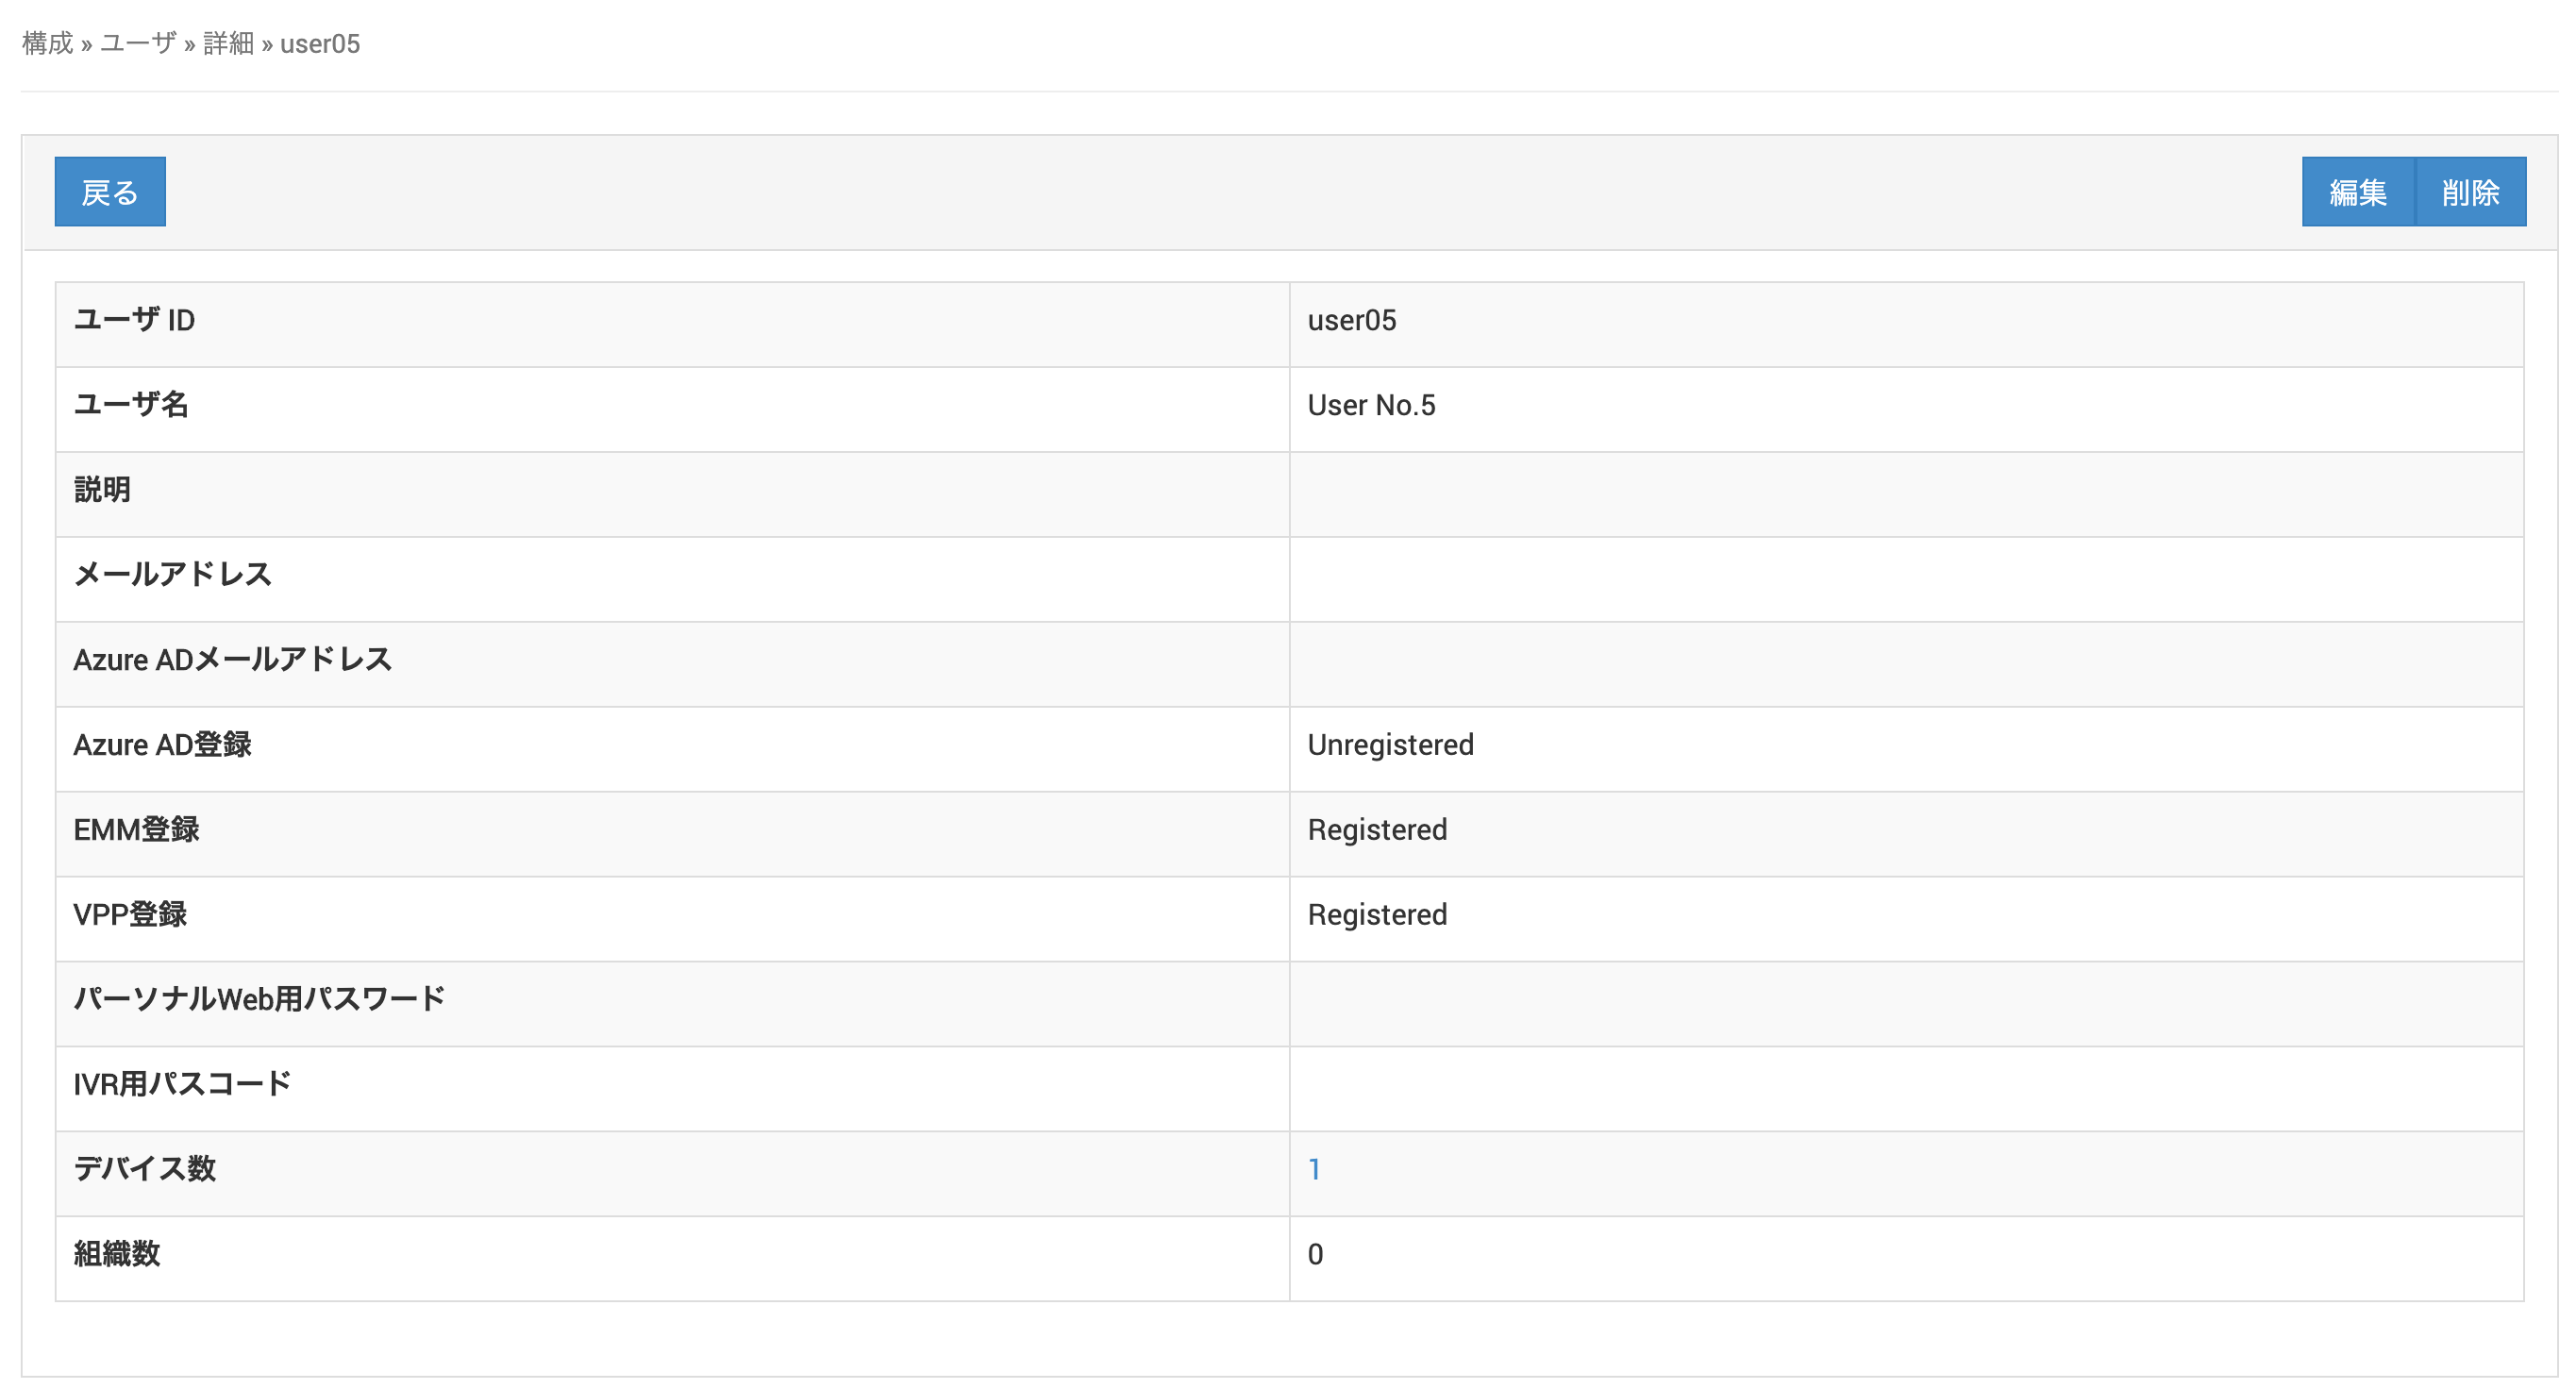The image size is (2576, 1389).
Task: Click the VPP登録 Registered value
Action: click(x=1377, y=915)
